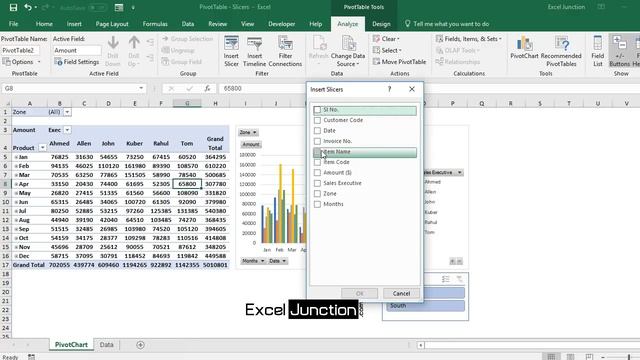Image resolution: width=640 pixels, height=360 pixels.
Task: Click Insert Timeline icon
Action: [x=254, y=51]
